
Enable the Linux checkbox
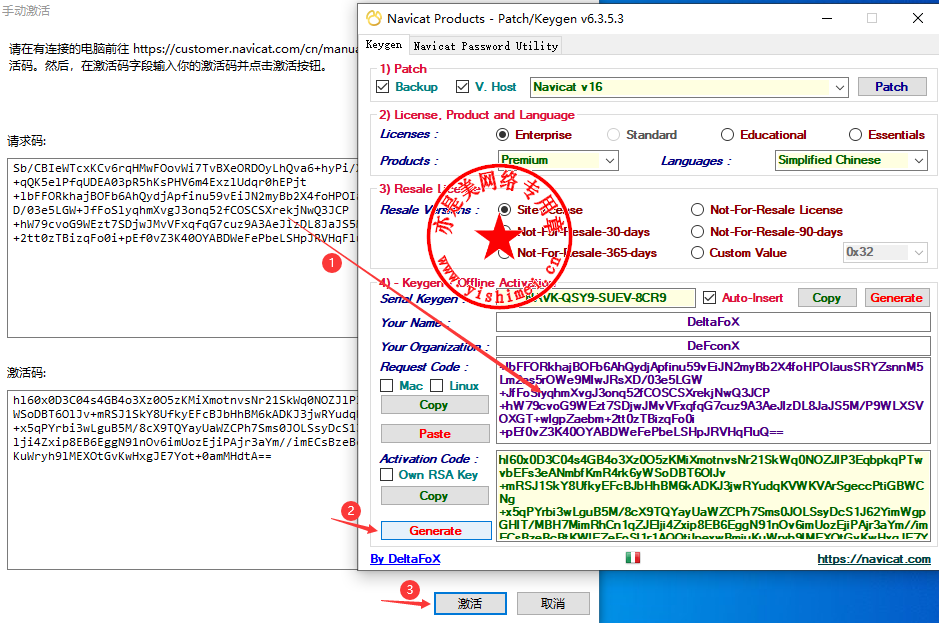coord(437,386)
